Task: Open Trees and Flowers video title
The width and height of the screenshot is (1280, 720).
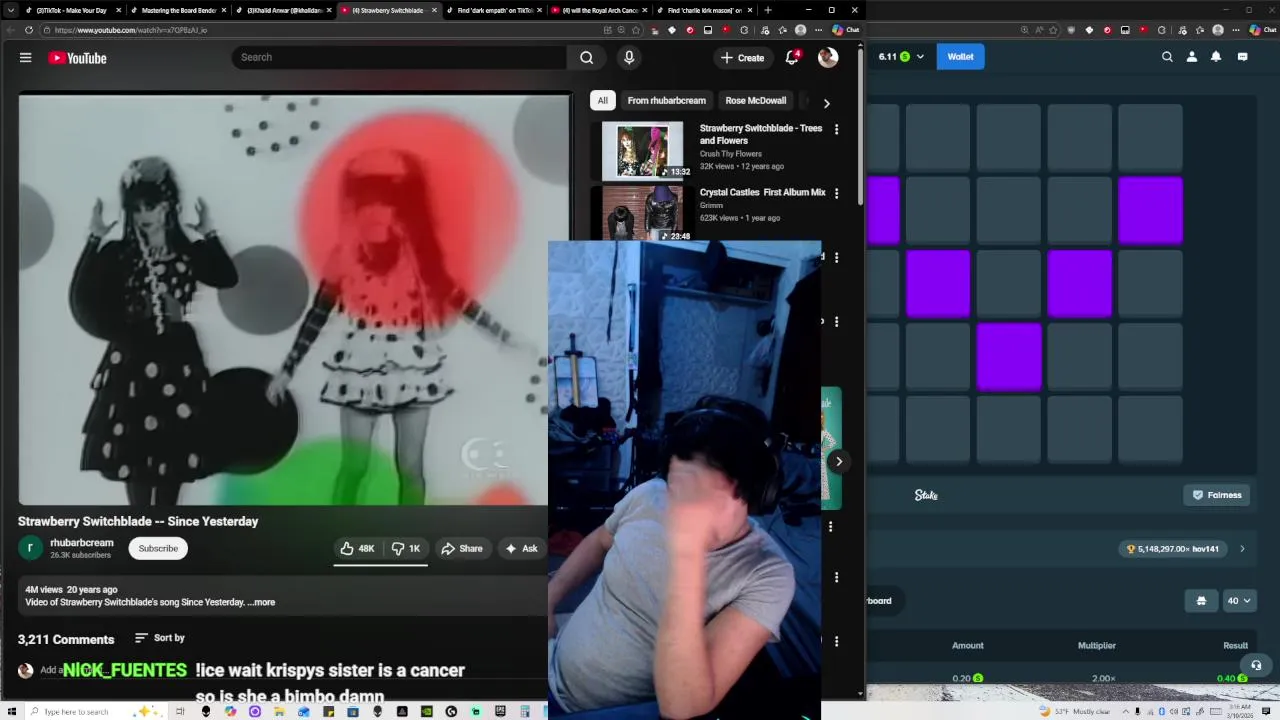Action: [761, 134]
